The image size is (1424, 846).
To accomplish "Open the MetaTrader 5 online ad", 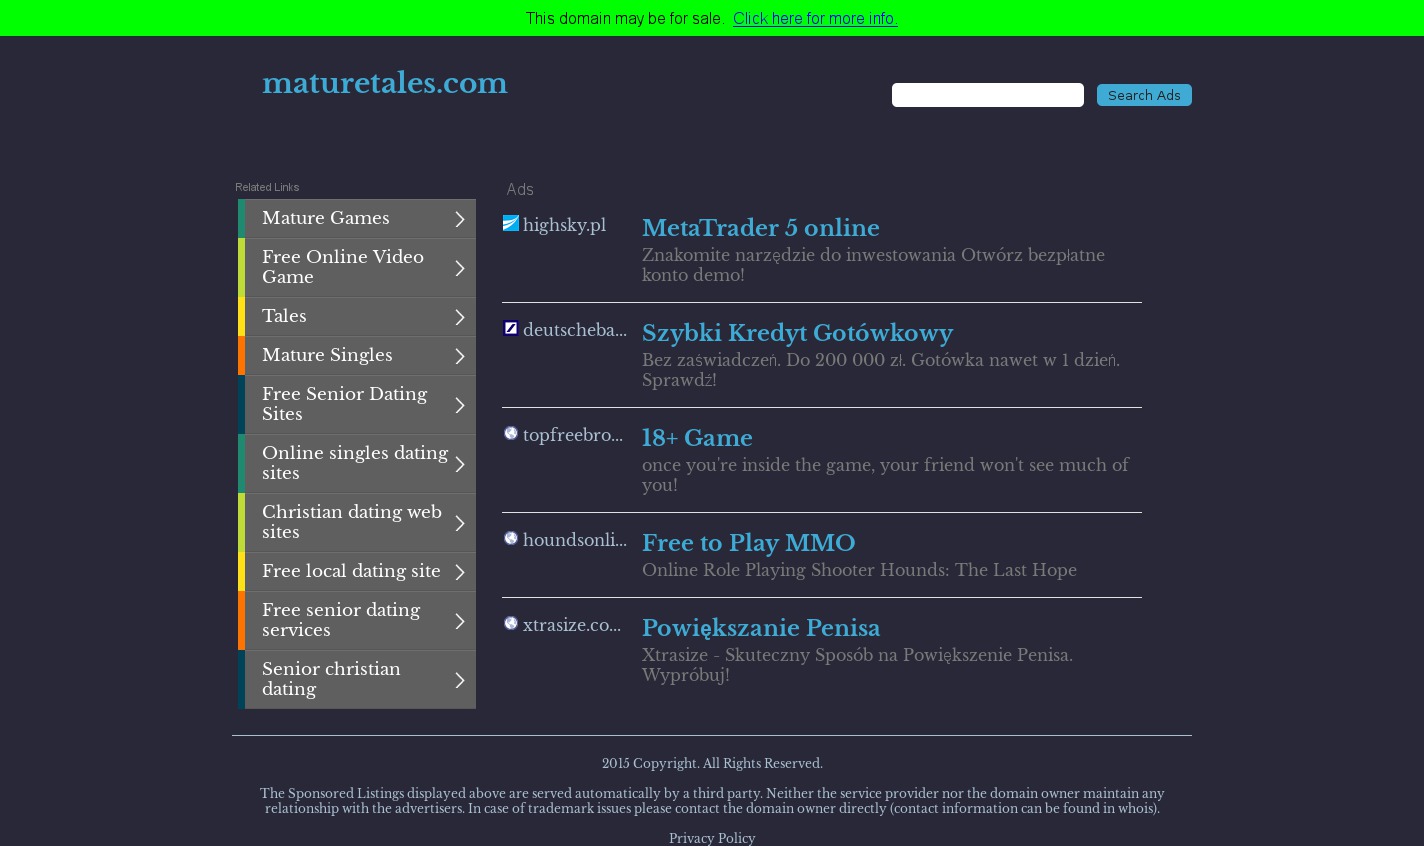I will pyautogui.click(x=761, y=228).
